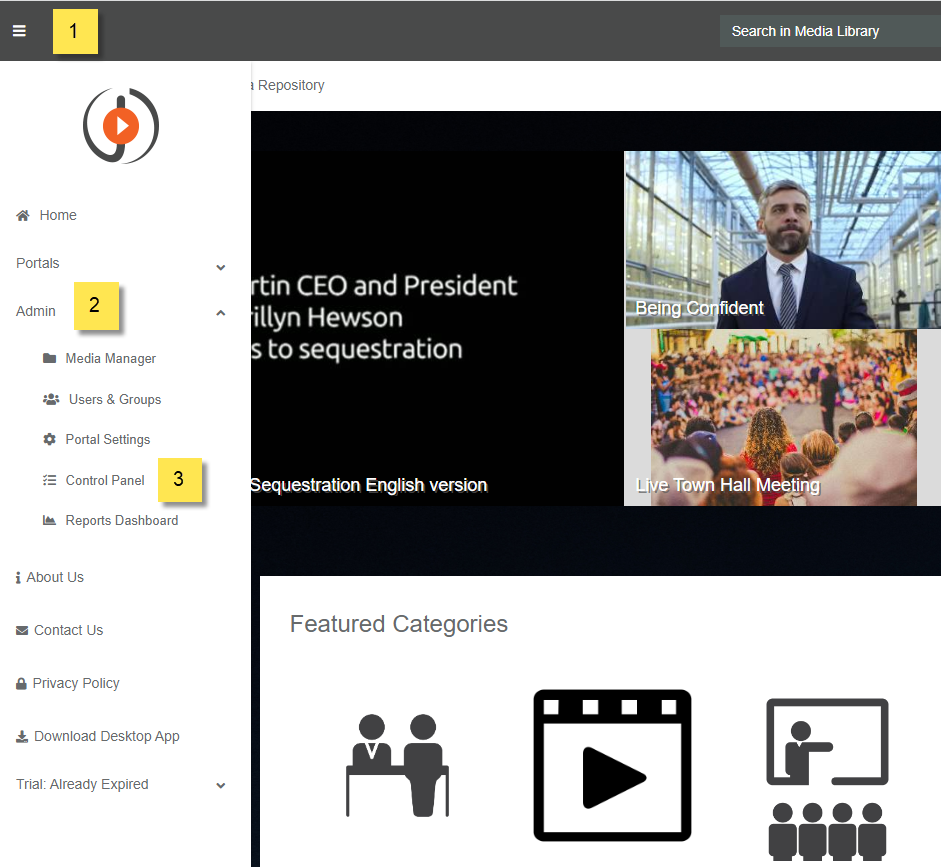Expand the Portals menu chevron
Viewport: 941px width, 867px height.
221,268
